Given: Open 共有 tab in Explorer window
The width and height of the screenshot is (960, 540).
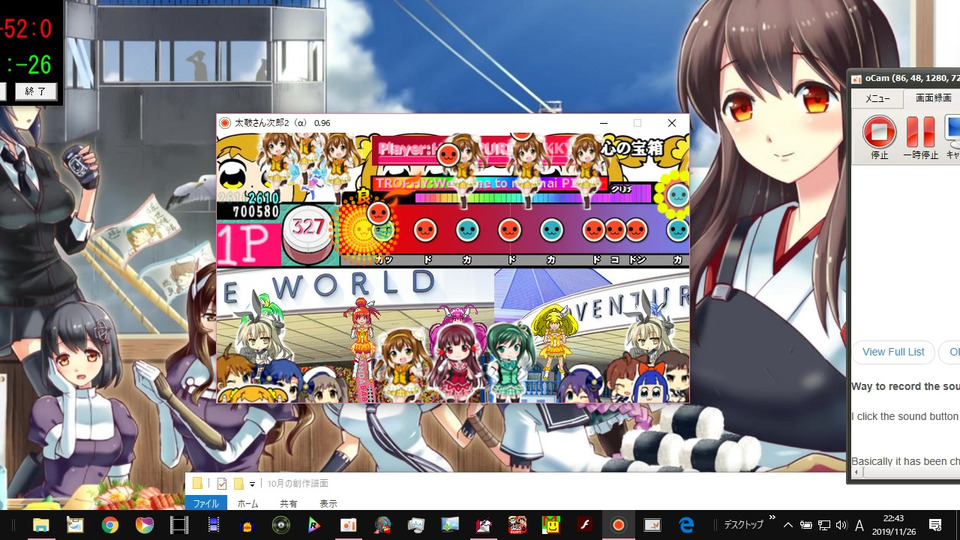Looking at the screenshot, I should [288, 503].
